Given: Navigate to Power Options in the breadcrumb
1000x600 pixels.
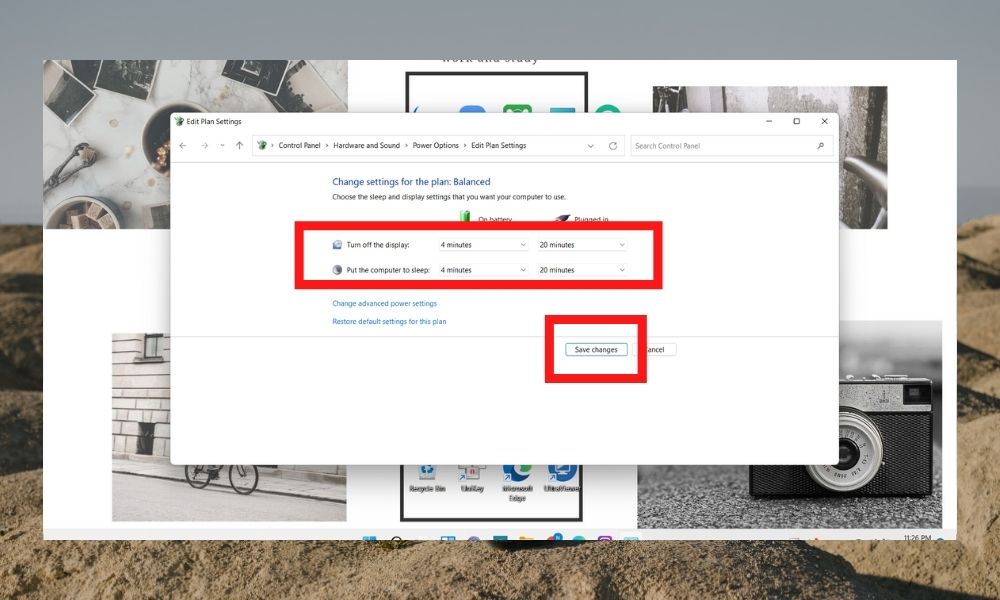Looking at the screenshot, I should [x=434, y=145].
